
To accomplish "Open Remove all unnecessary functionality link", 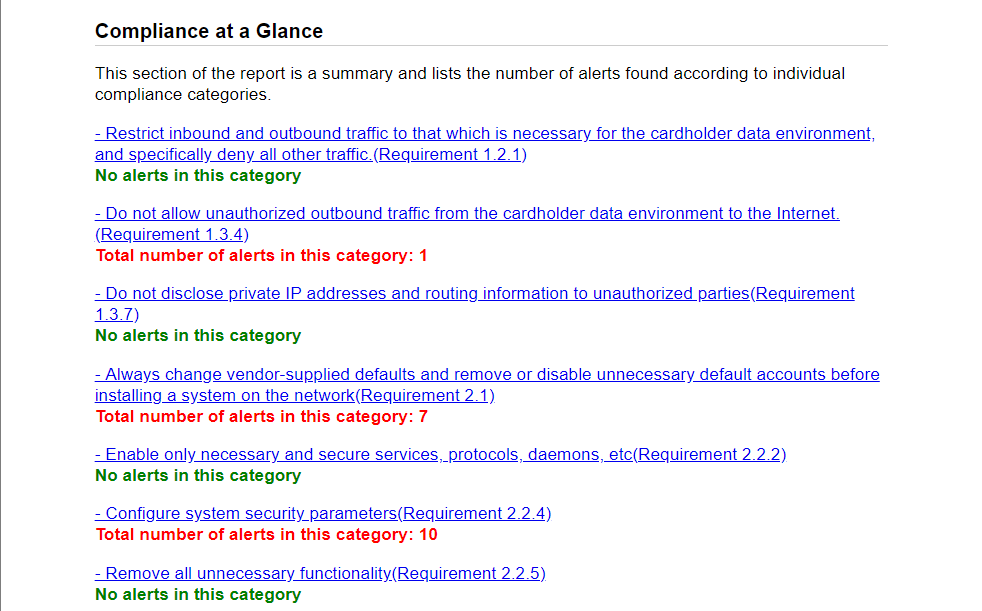I will (320, 573).
